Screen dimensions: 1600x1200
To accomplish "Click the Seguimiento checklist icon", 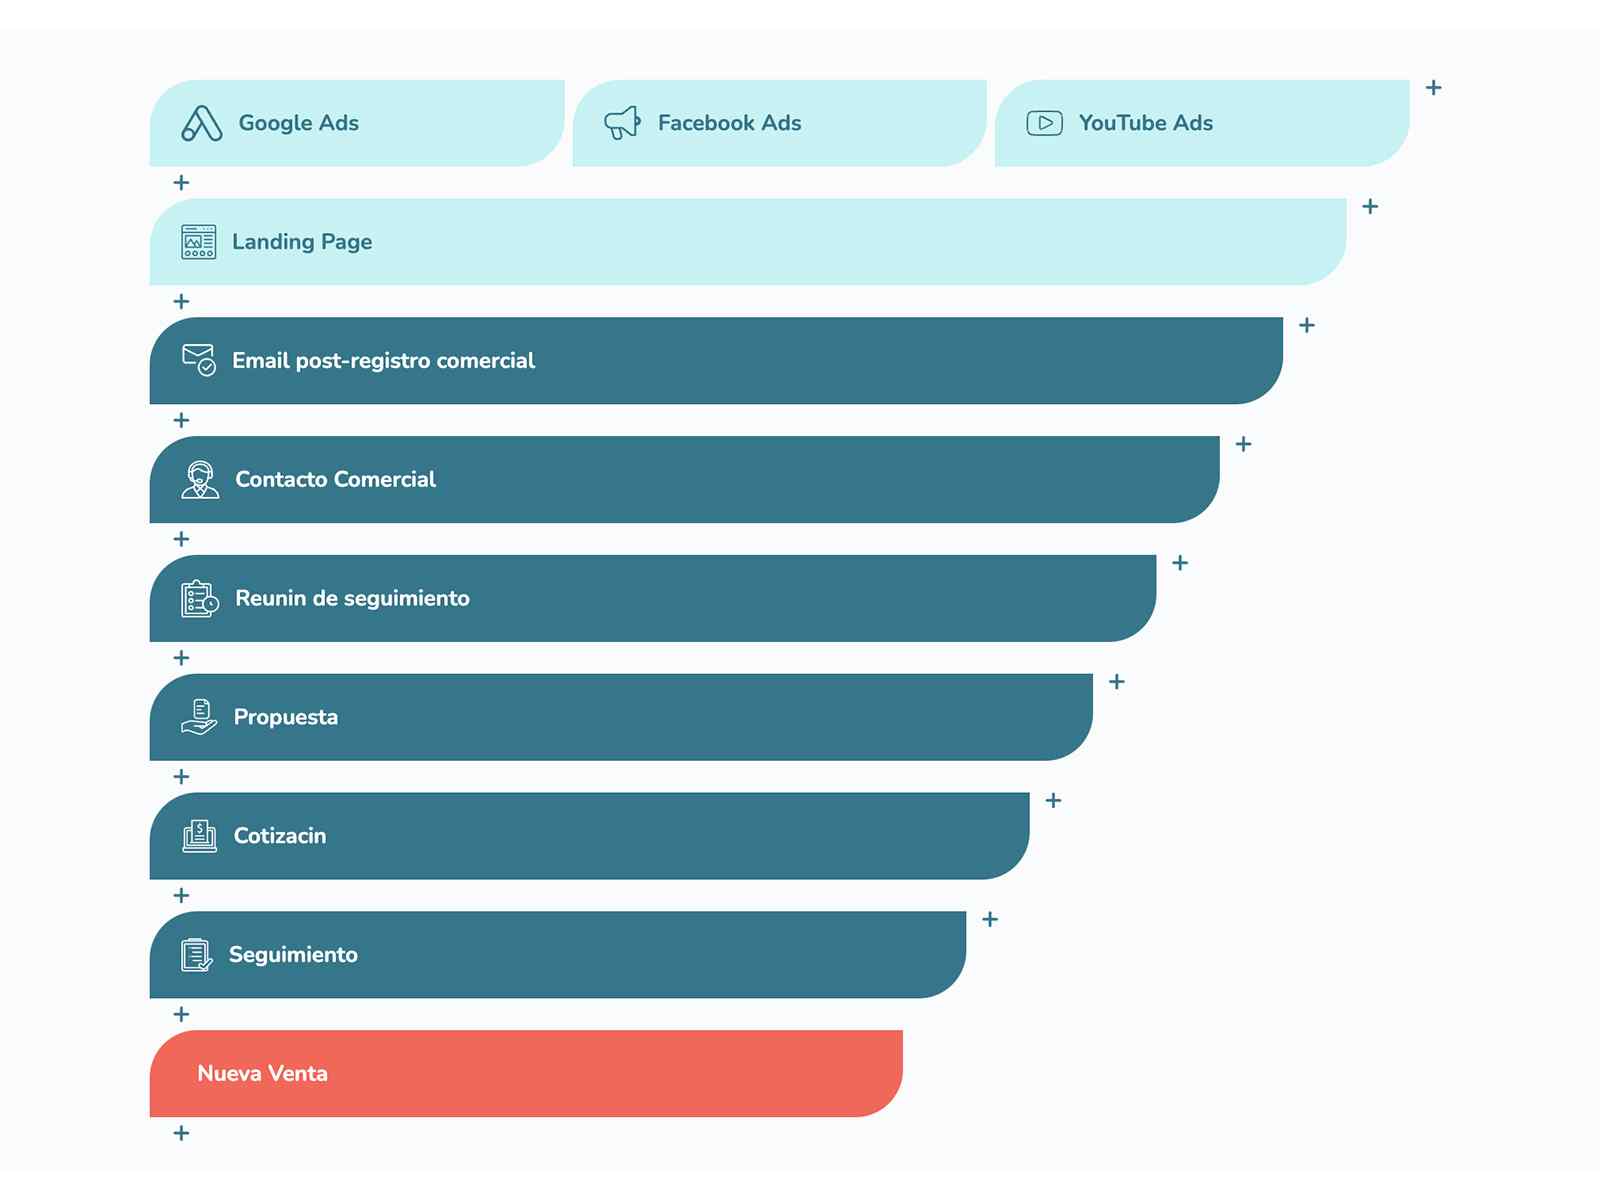I will point(197,955).
